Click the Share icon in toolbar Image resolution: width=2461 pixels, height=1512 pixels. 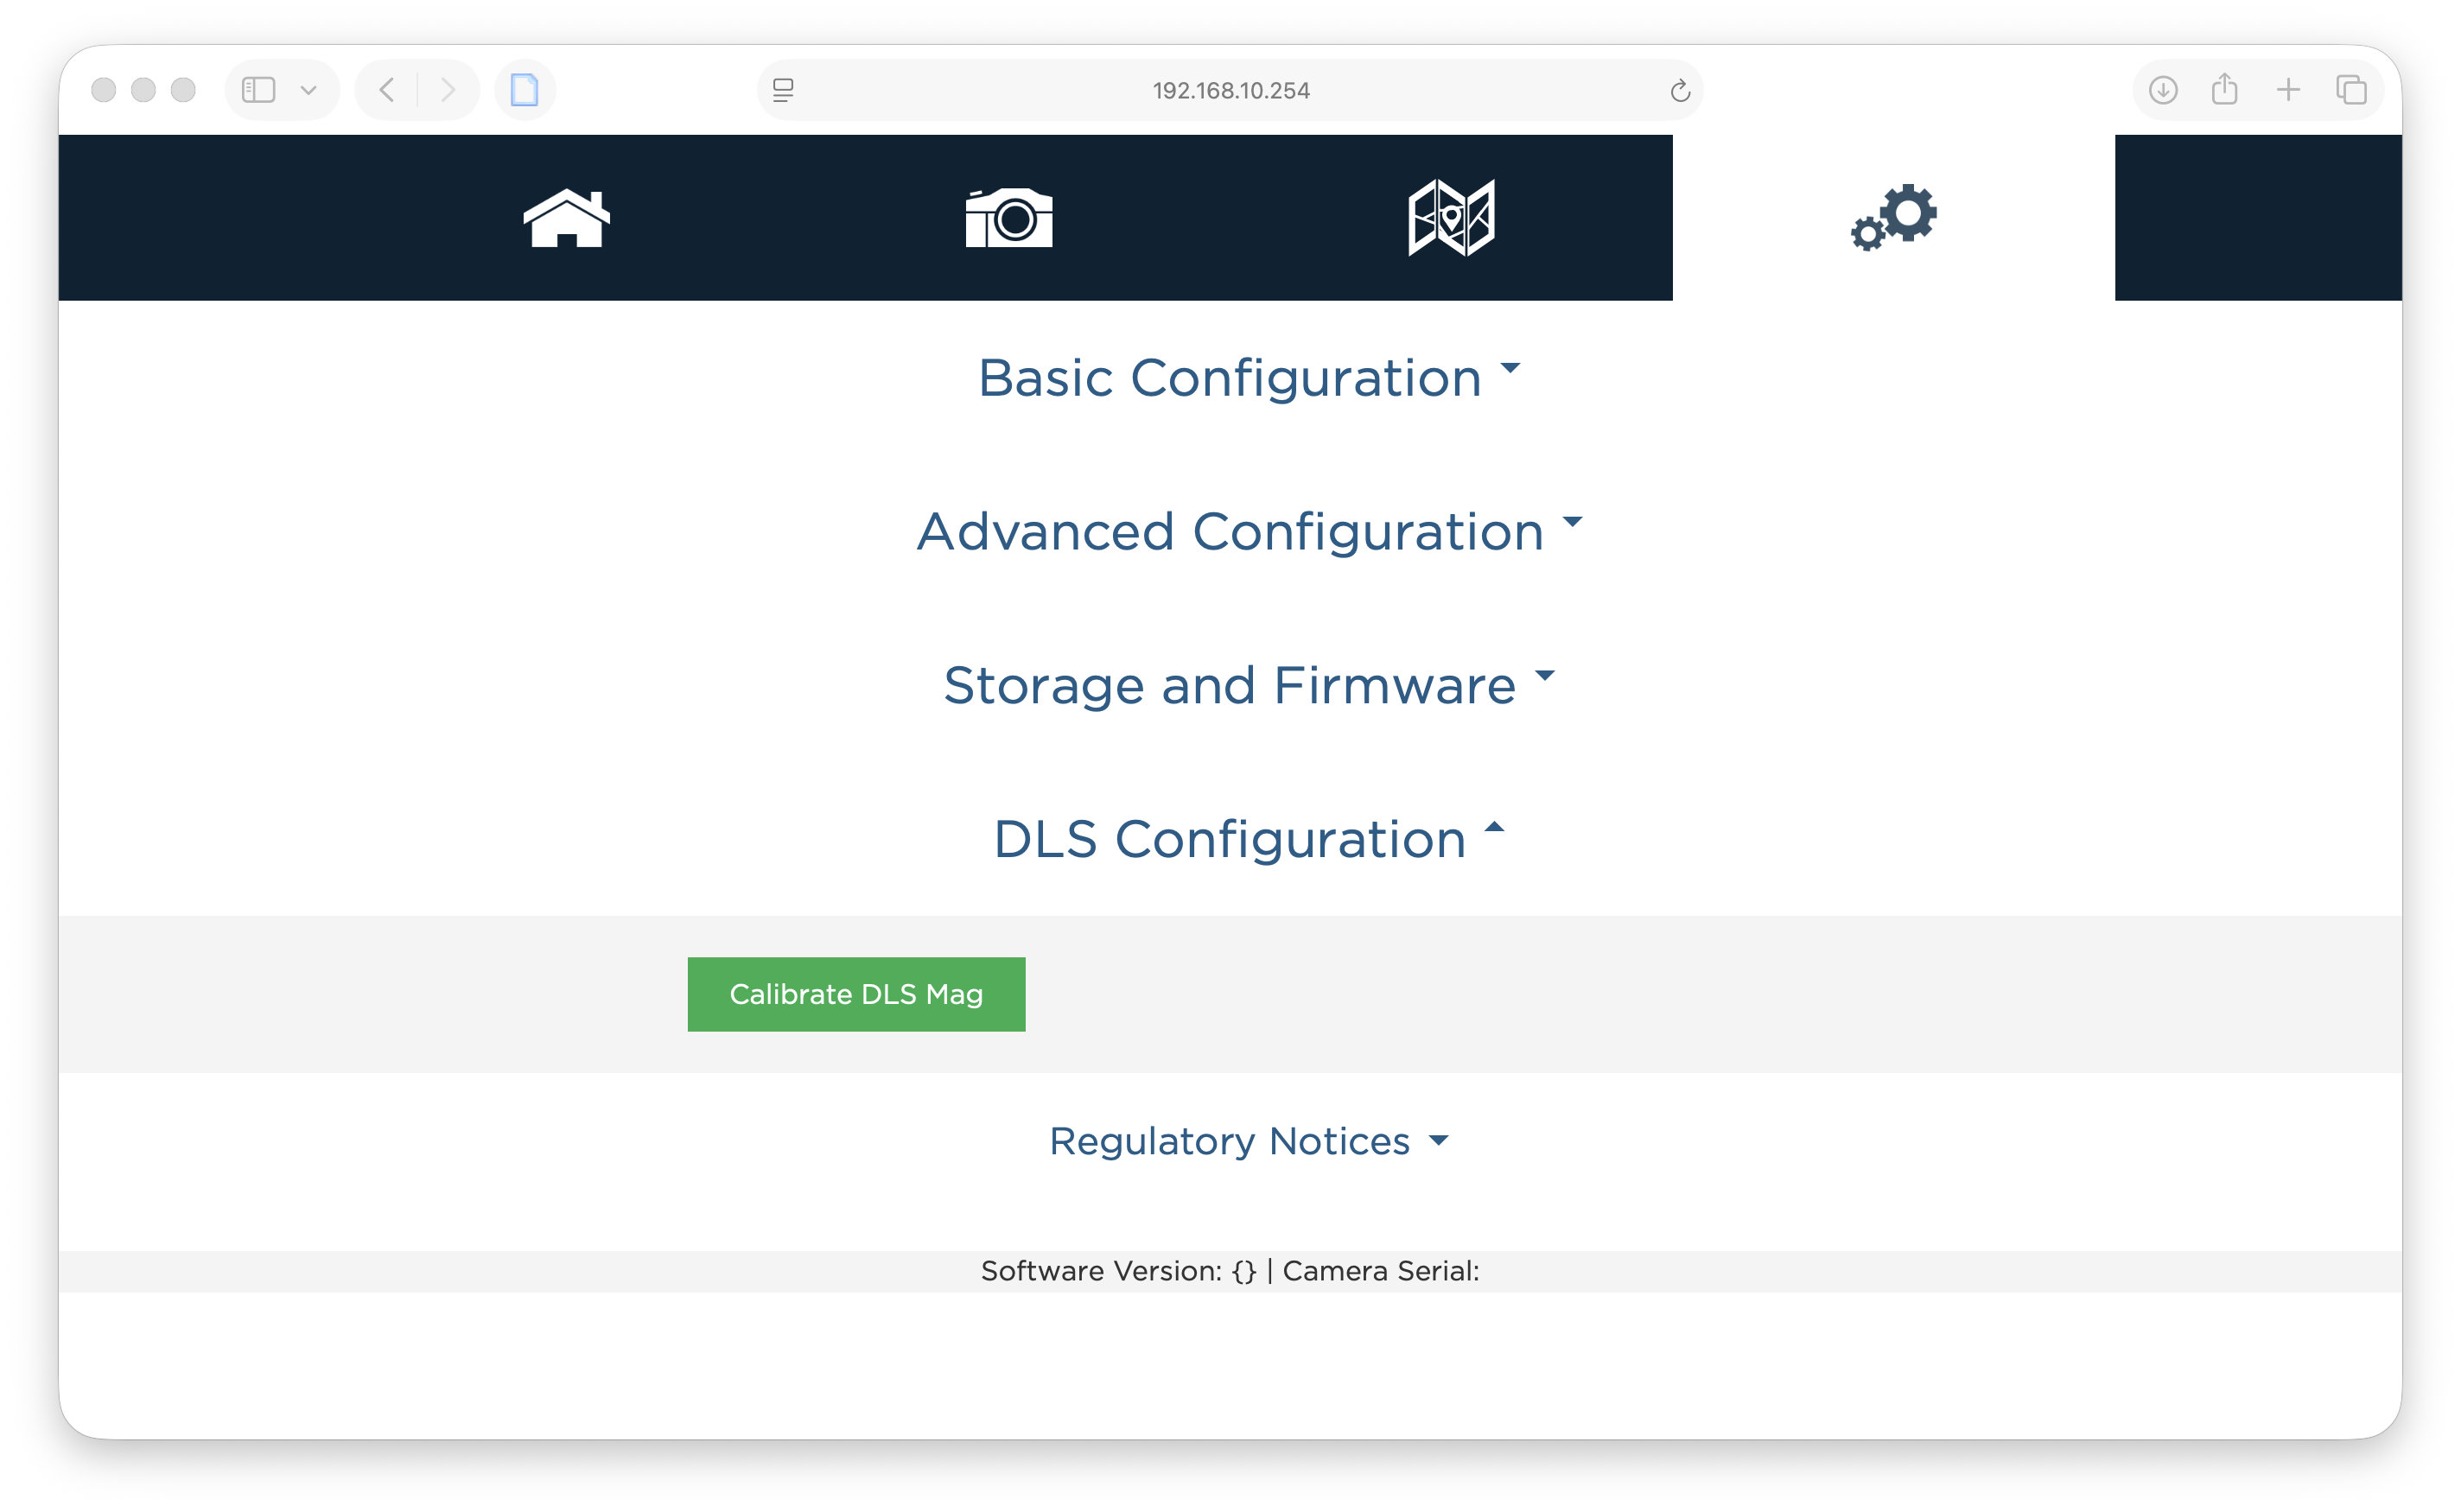point(2225,90)
